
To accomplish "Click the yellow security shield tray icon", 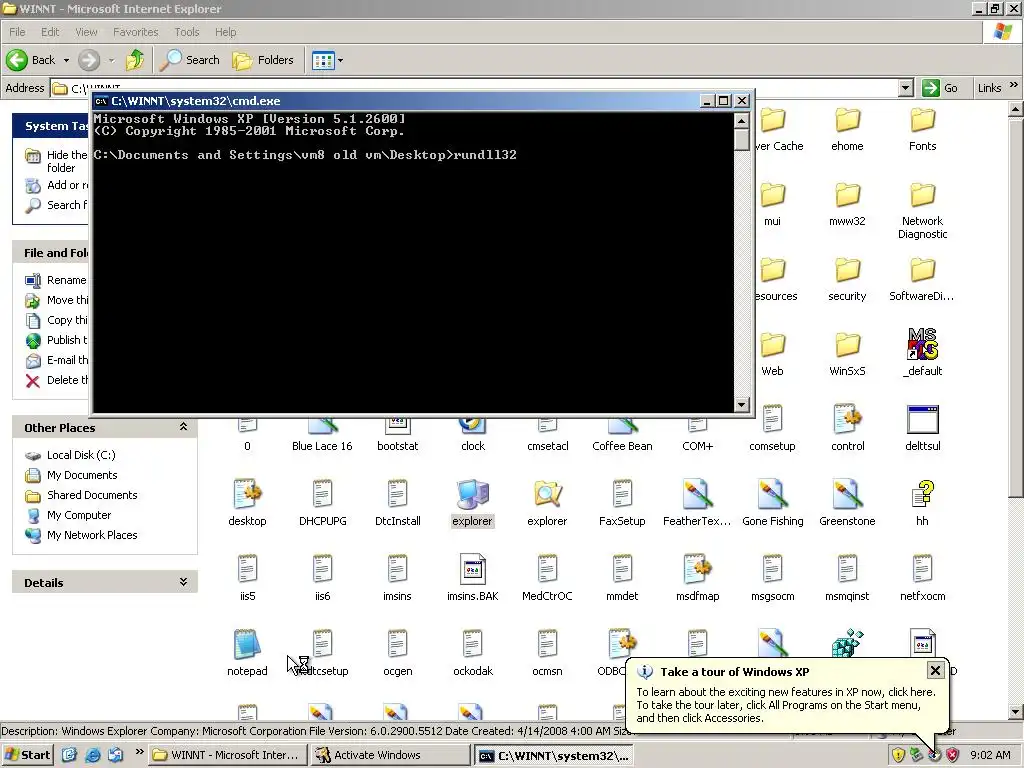I will point(899,755).
